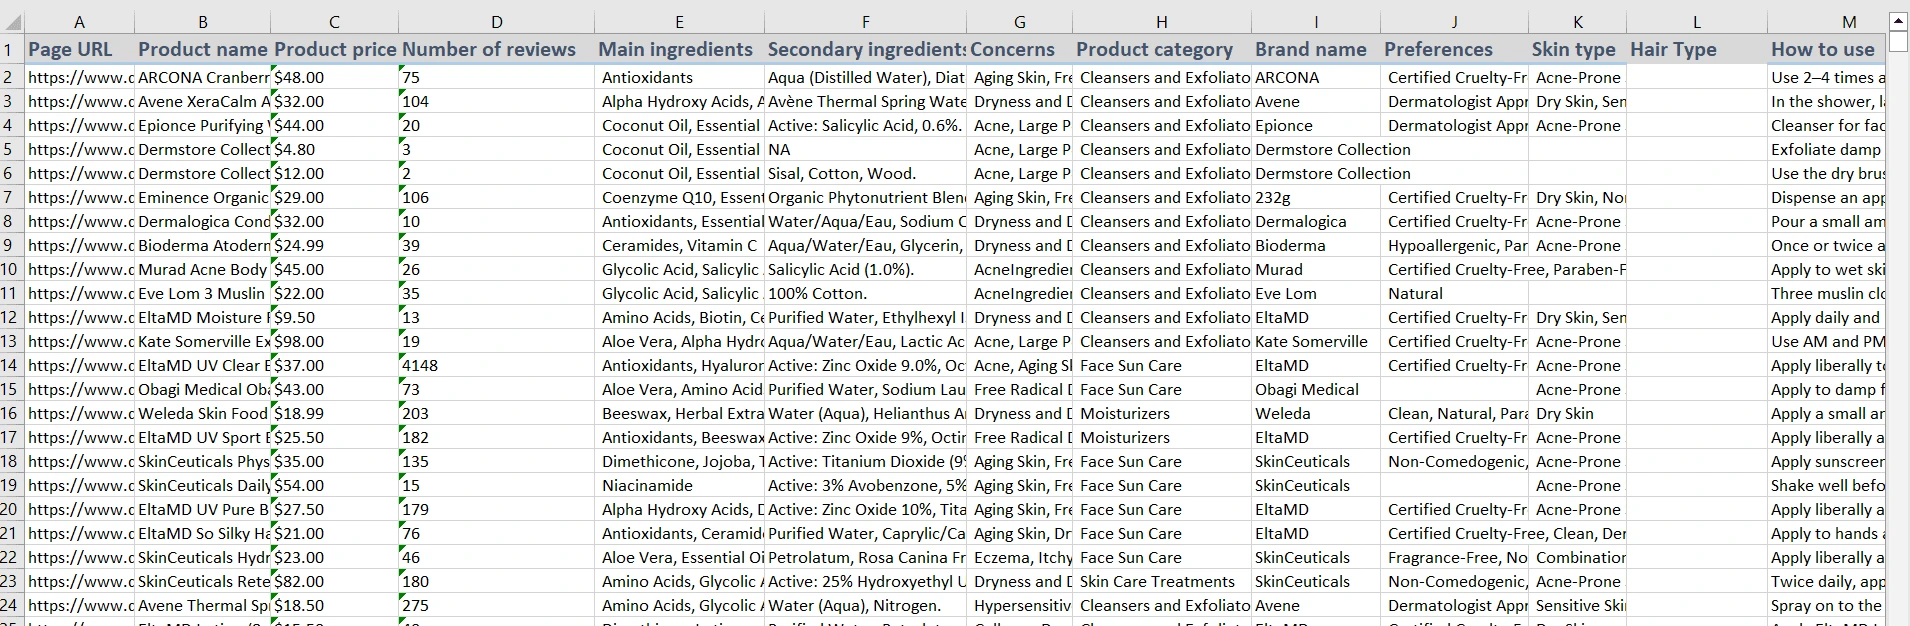
Task: Select the 'Kate Somerville' brand cell
Action: tap(1315, 341)
